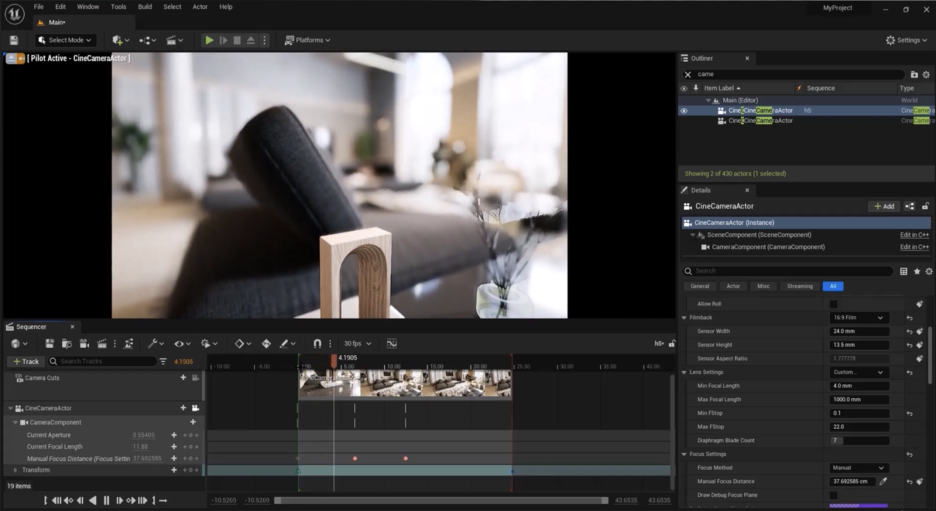This screenshot has width=936, height=511.
Task: Click the Track button in Sequencer
Action: [26, 361]
